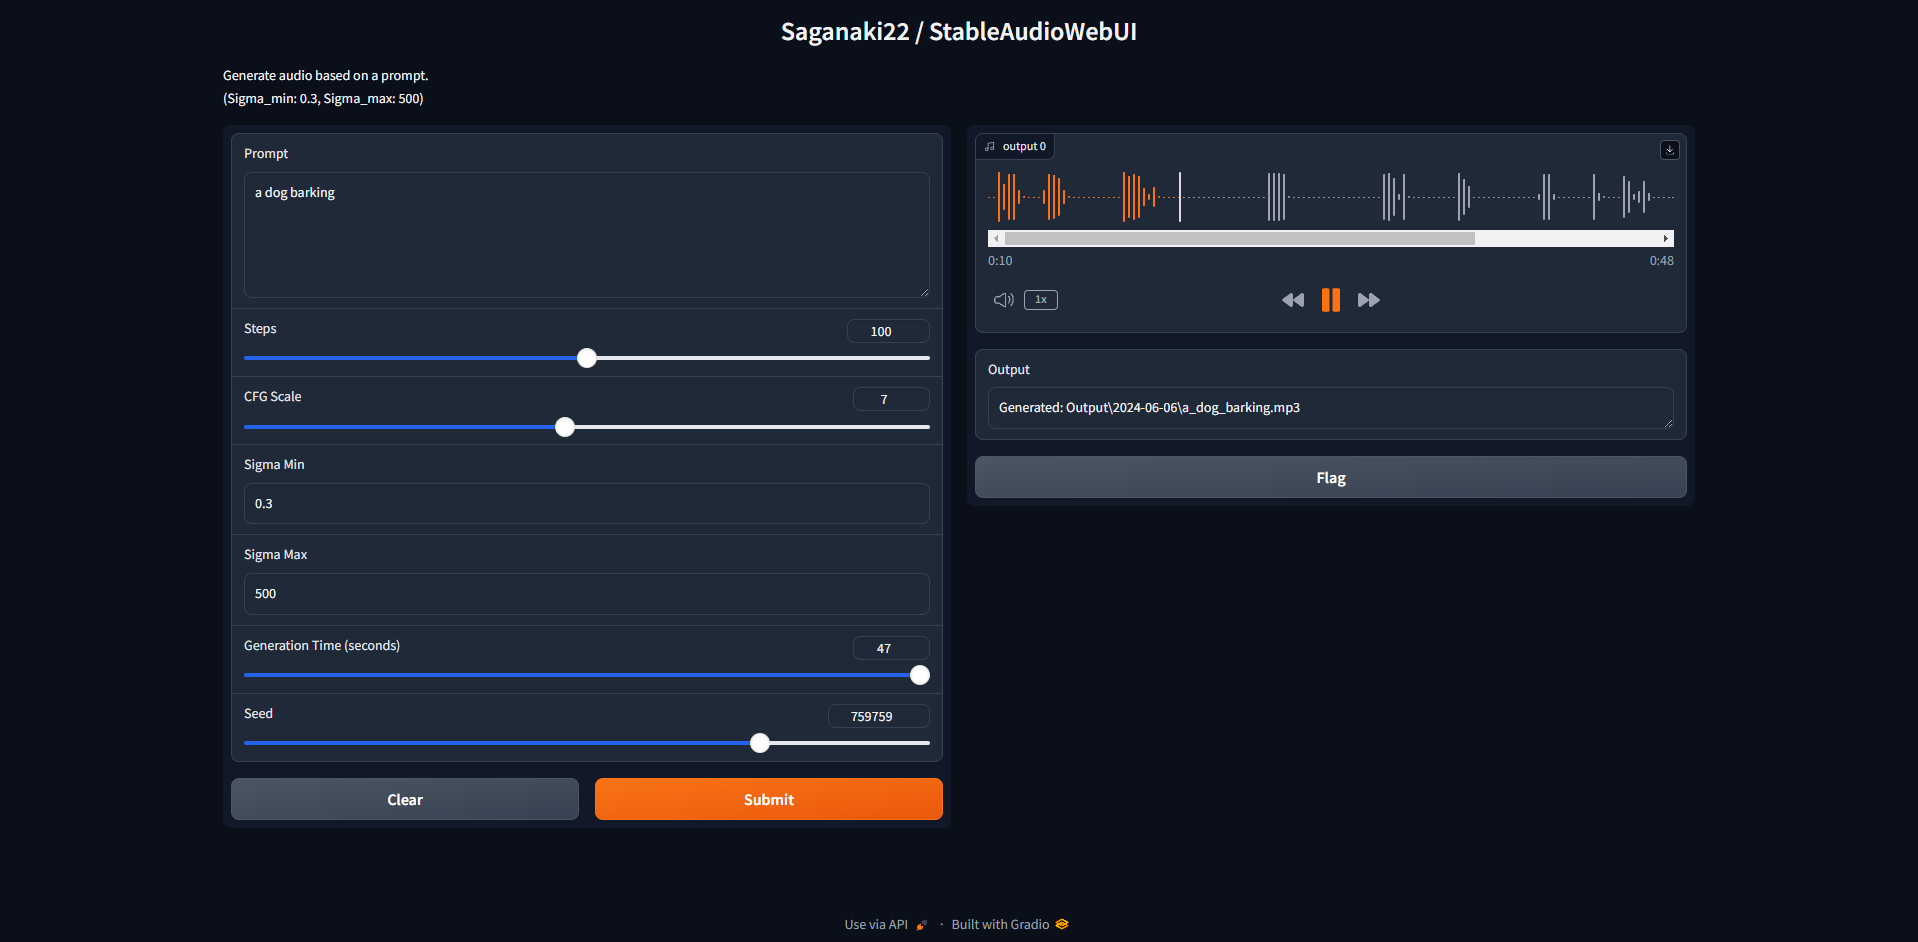Rewind audio with the skip backward icon
Screen dimensions: 1918x942
(x=1292, y=300)
